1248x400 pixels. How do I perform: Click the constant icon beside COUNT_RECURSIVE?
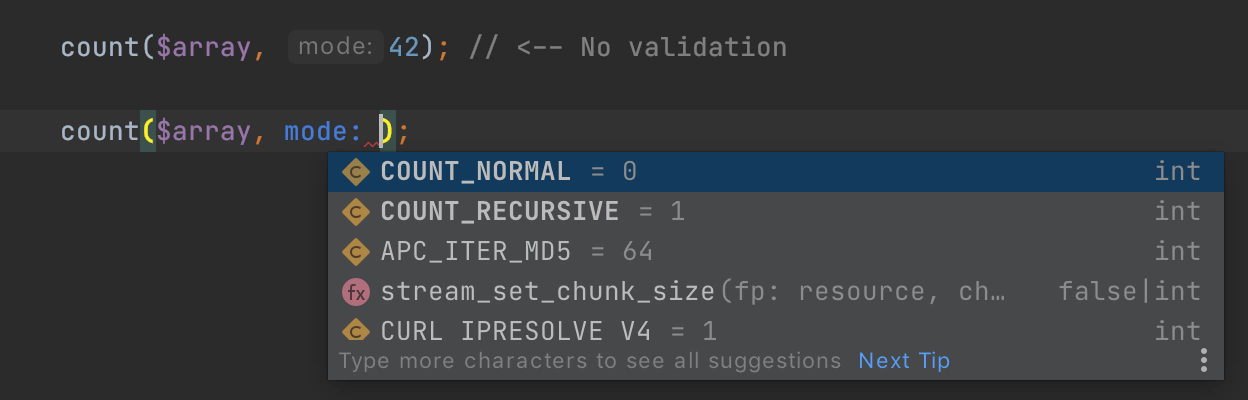pos(356,212)
